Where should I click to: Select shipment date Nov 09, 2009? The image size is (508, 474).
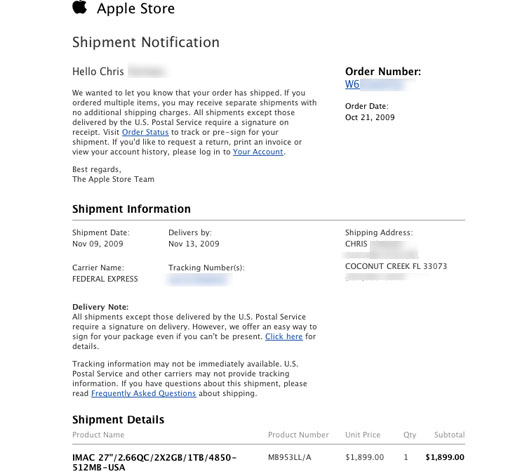(x=98, y=244)
